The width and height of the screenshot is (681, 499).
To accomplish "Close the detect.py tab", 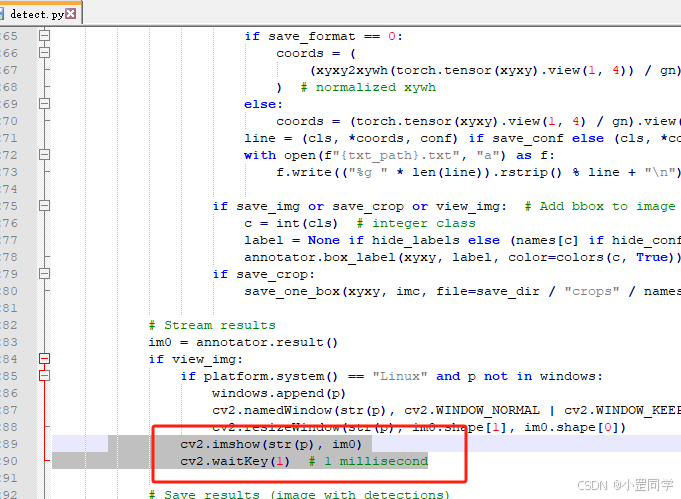I will point(70,14).
